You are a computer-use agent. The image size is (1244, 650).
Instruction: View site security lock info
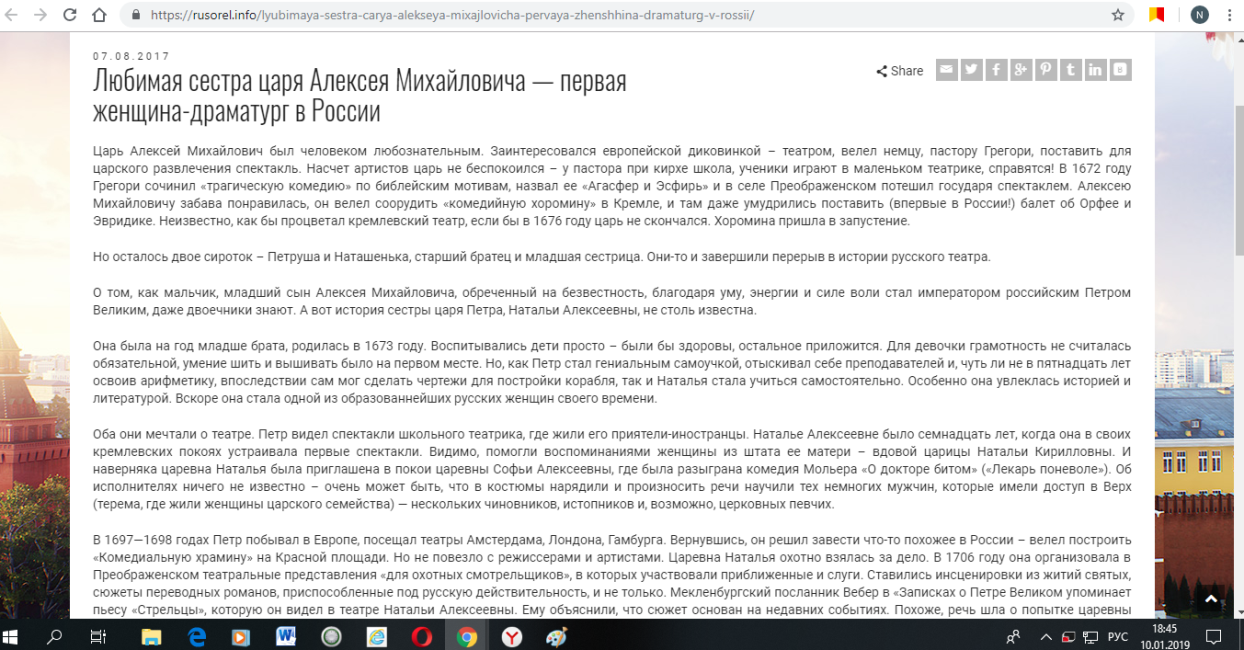[136, 15]
